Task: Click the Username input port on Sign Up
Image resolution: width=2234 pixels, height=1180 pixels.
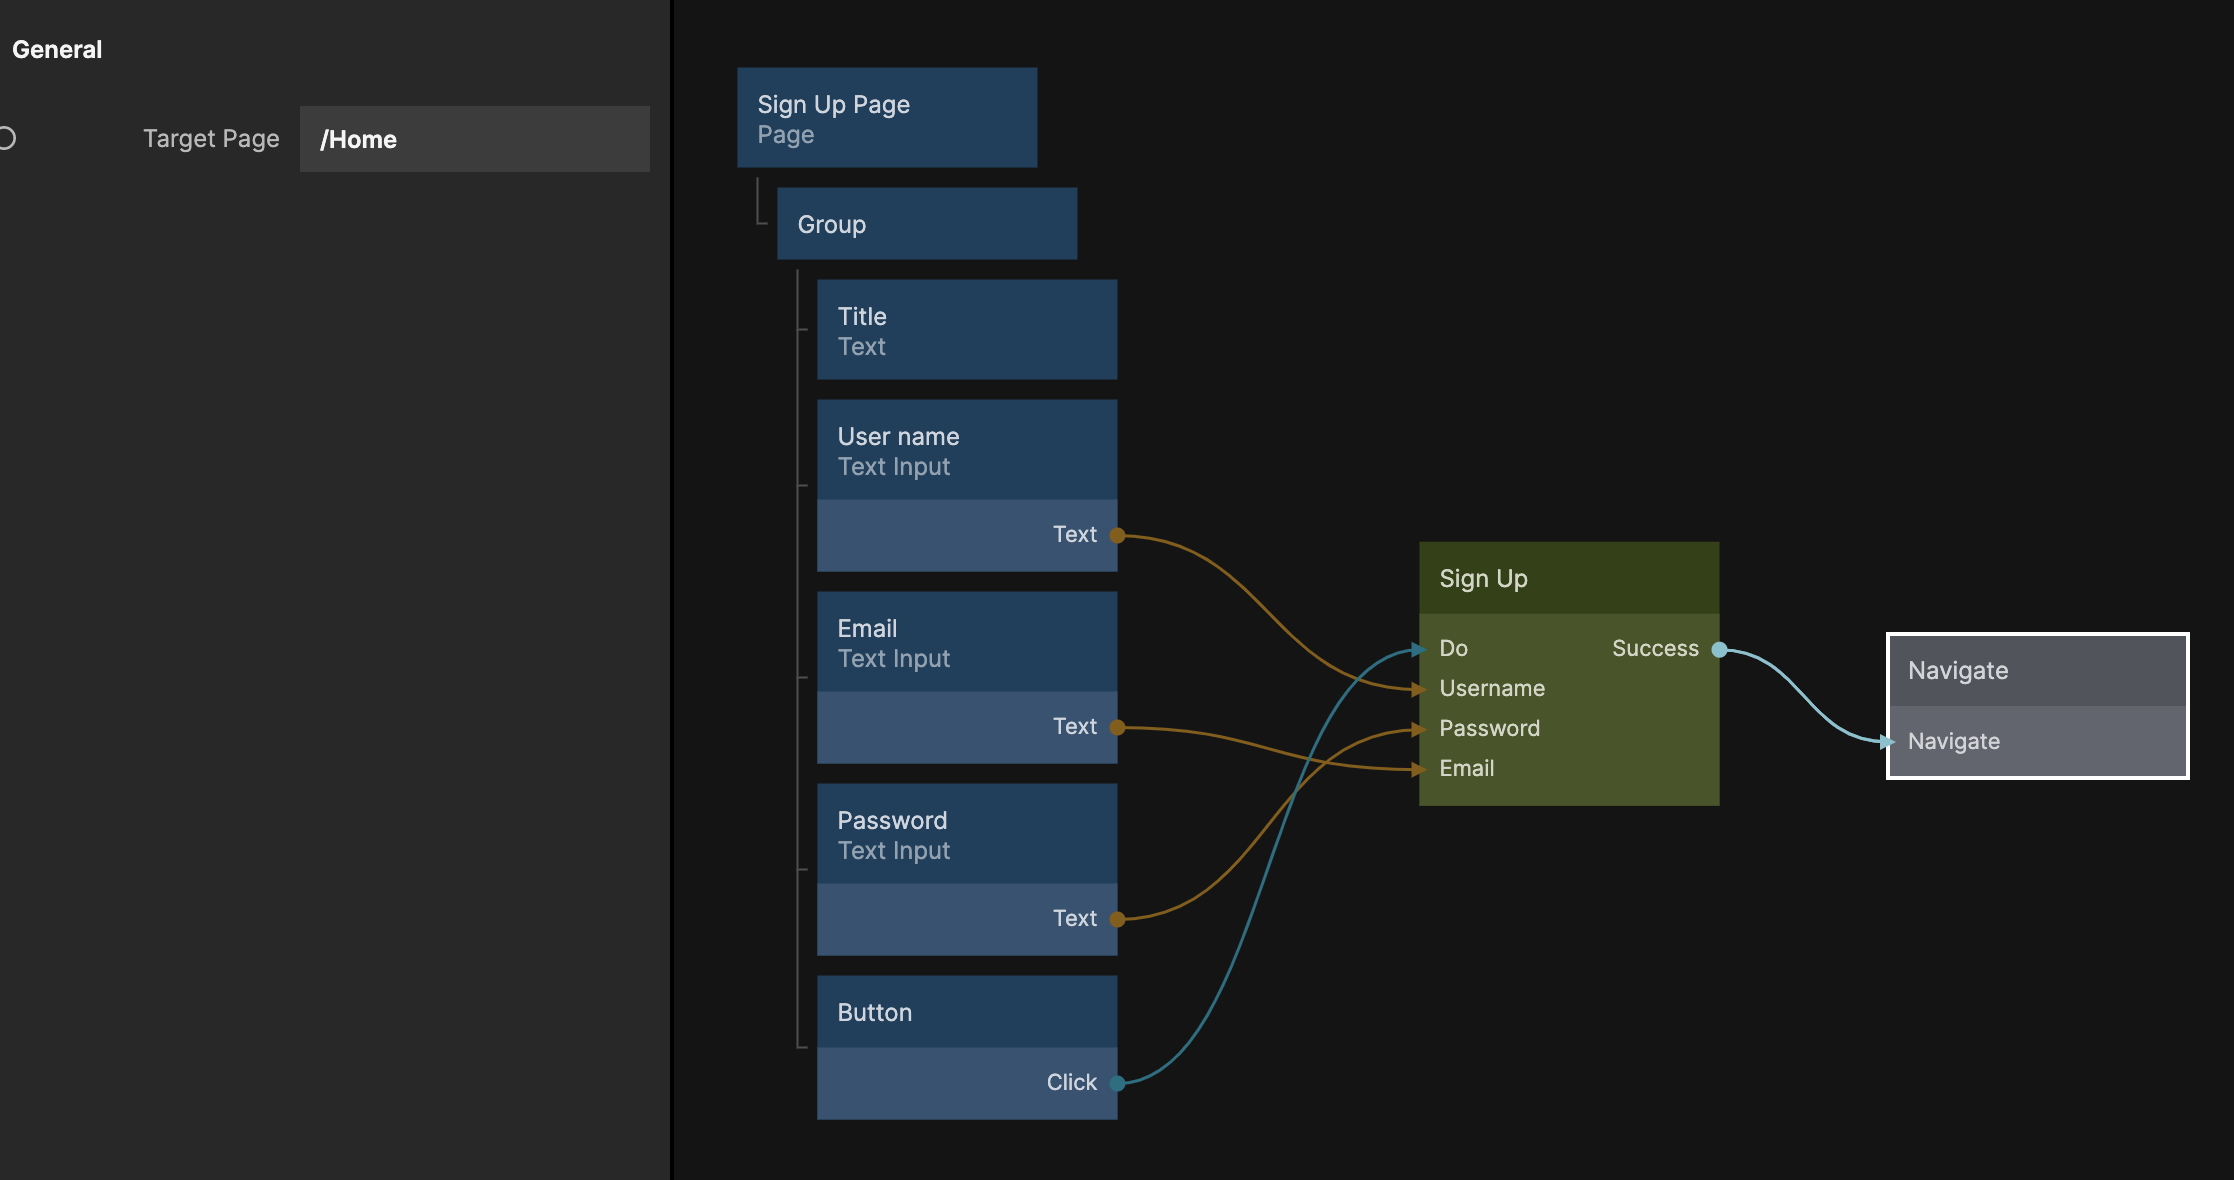Action: (x=1419, y=689)
